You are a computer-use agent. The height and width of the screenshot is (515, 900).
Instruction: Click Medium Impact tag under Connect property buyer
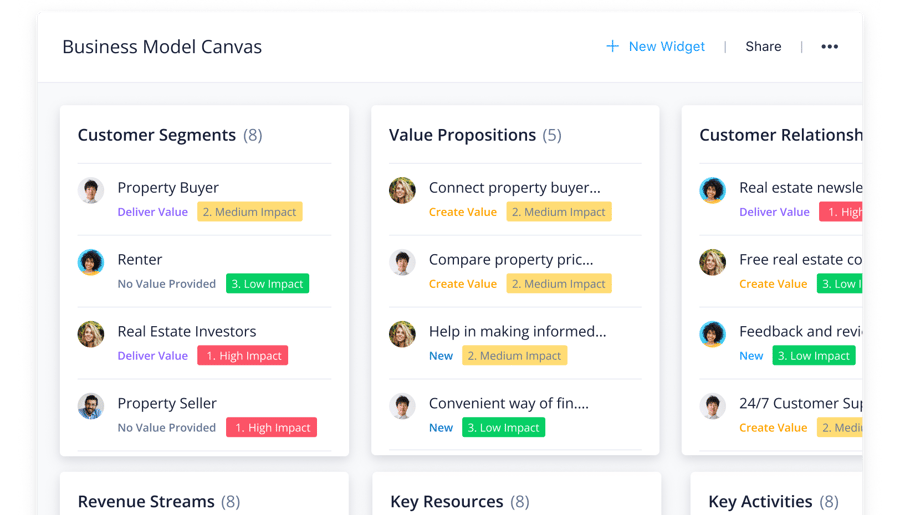tap(558, 212)
